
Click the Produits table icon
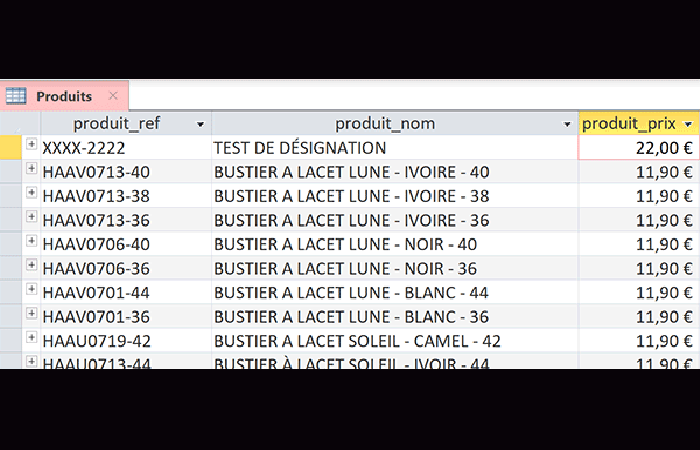(16, 96)
